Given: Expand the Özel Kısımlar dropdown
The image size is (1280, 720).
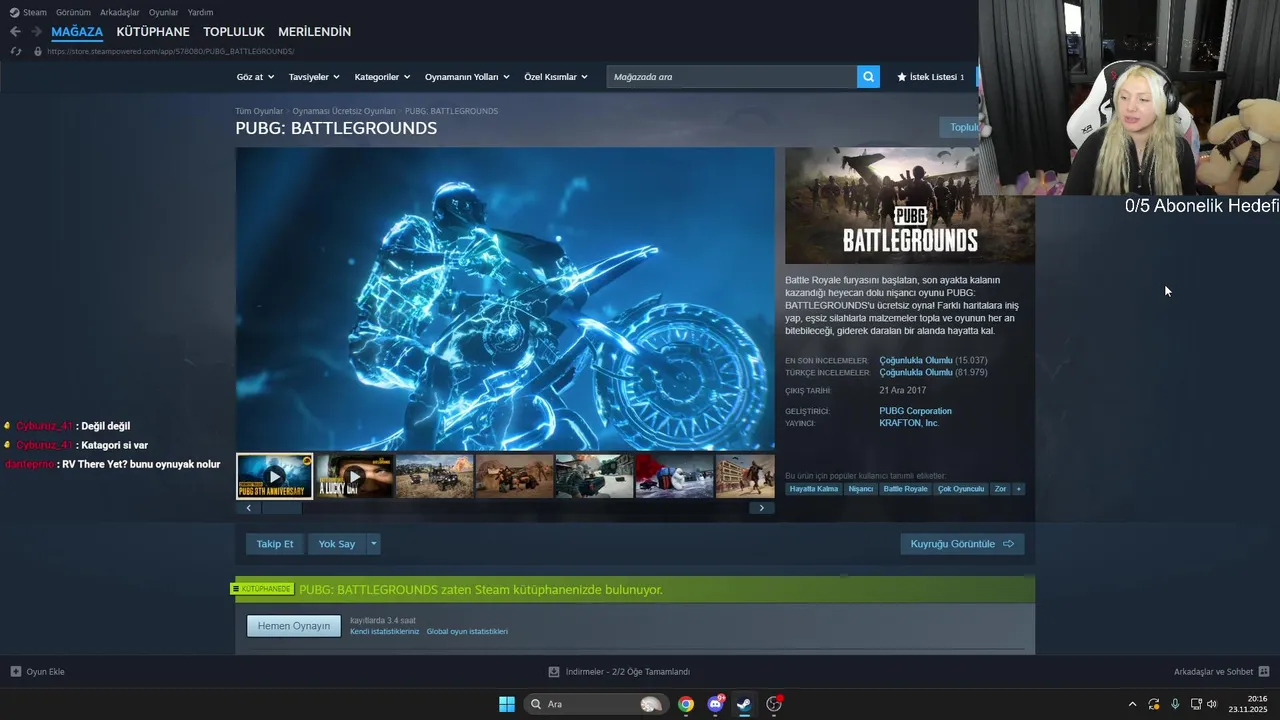Looking at the screenshot, I should click(556, 77).
